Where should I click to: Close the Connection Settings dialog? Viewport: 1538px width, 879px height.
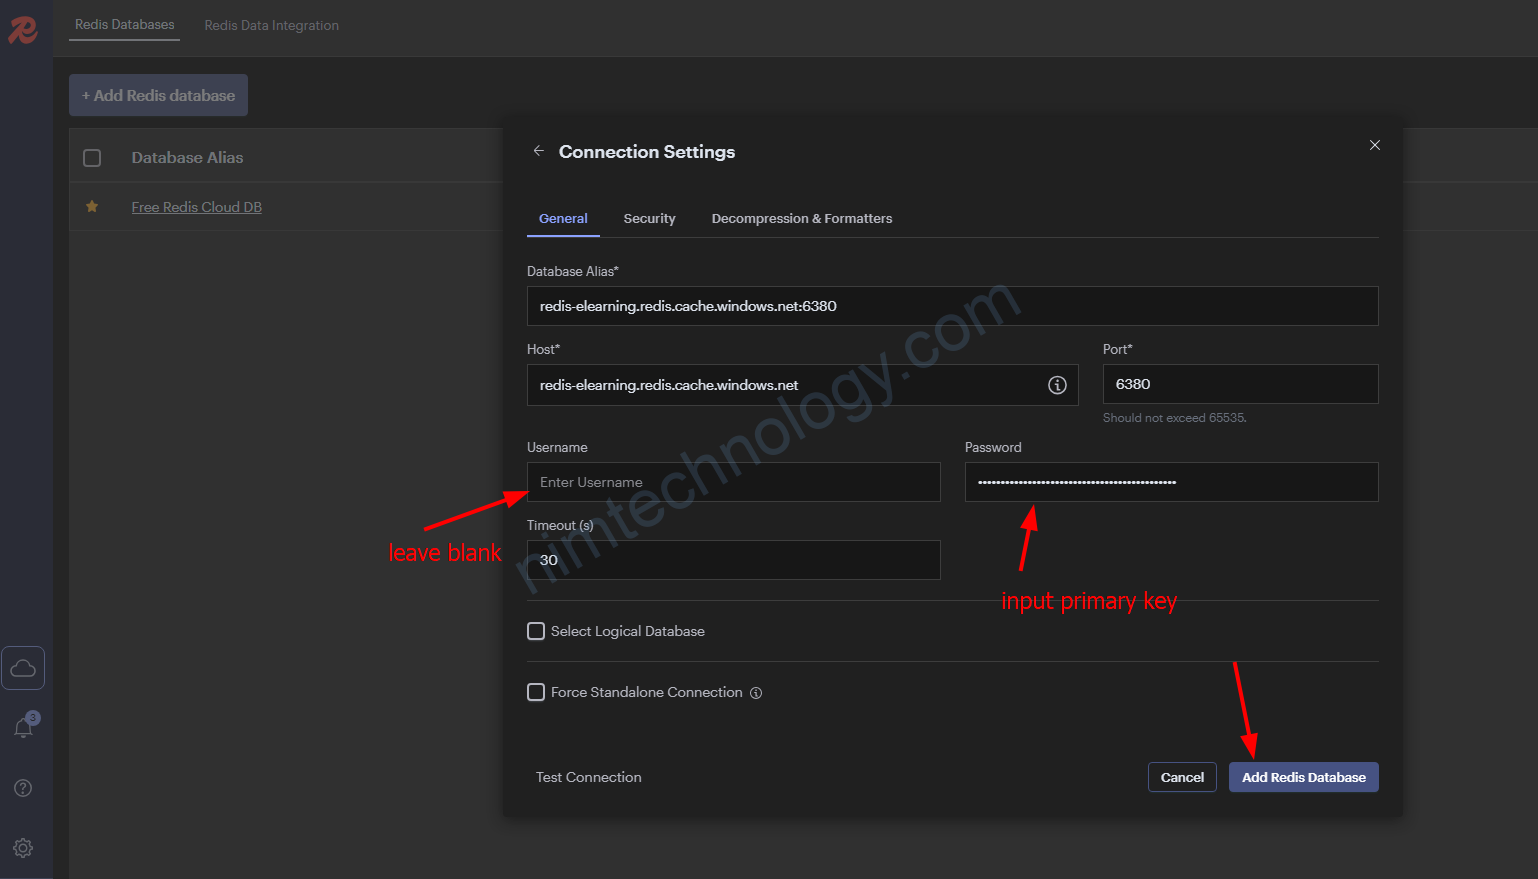point(1375,145)
